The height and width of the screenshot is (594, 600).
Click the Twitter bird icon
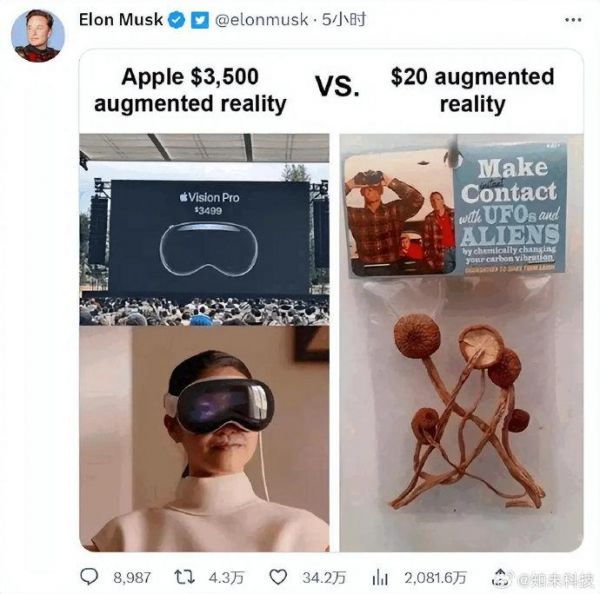(x=200, y=20)
